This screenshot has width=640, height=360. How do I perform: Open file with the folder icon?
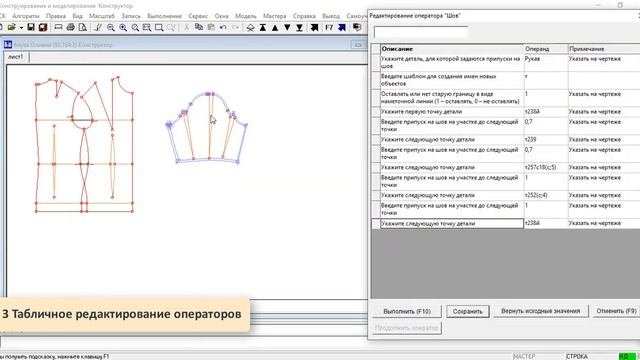pos(11,27)
